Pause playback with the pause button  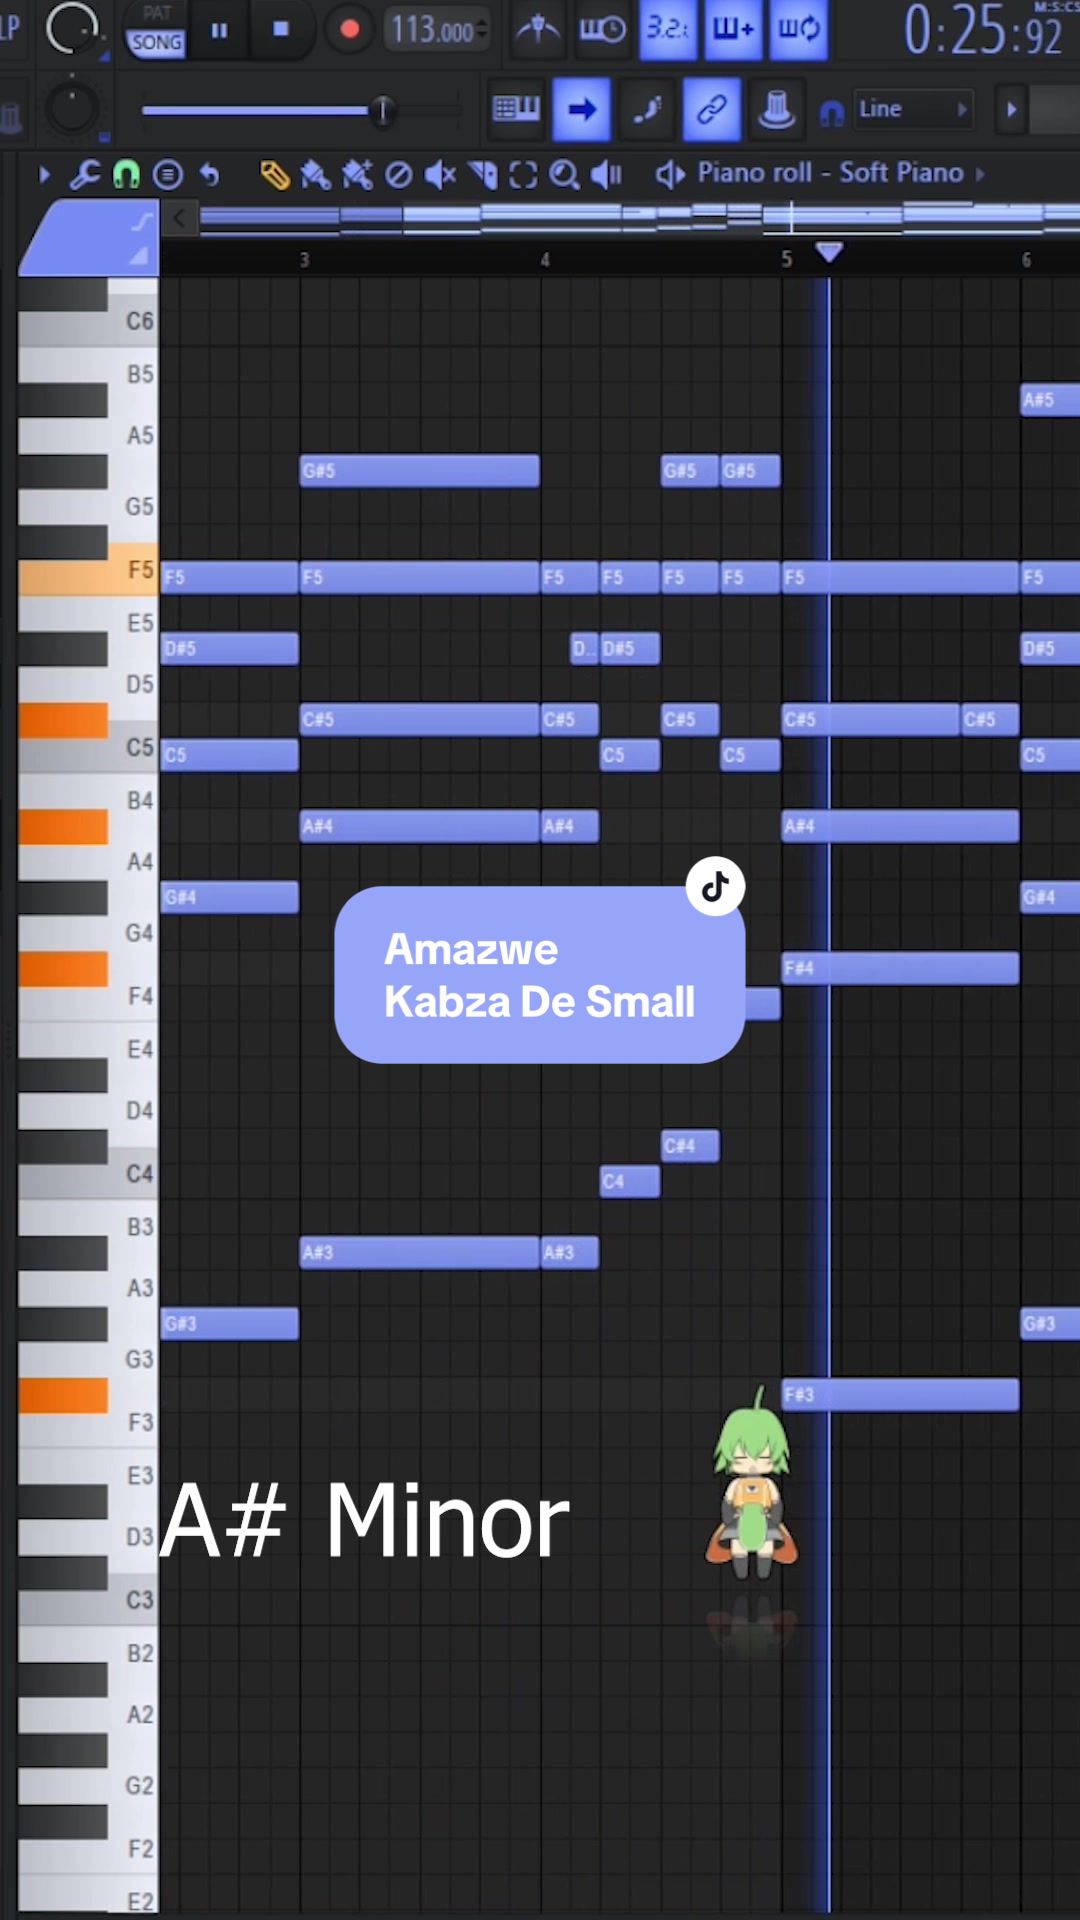[219, 30]
